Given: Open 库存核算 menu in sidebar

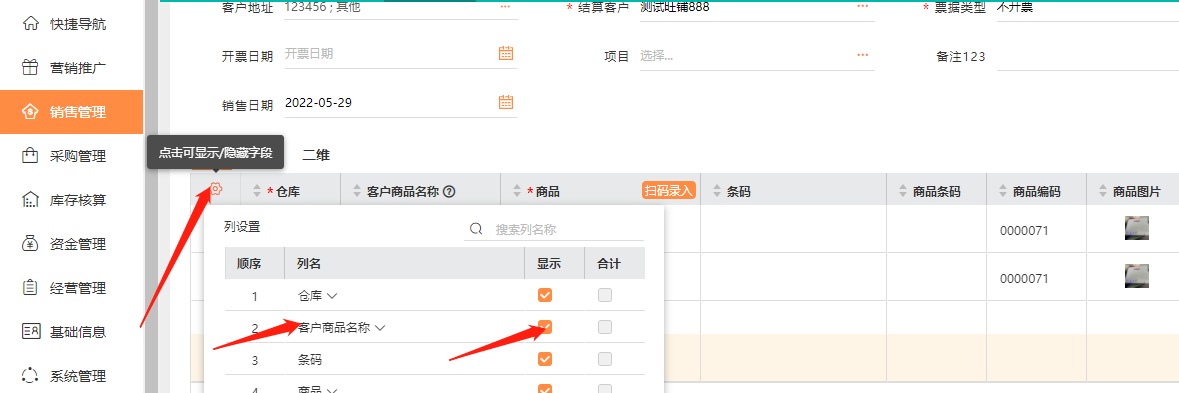Looking at the screenshot, I should 71,200.
